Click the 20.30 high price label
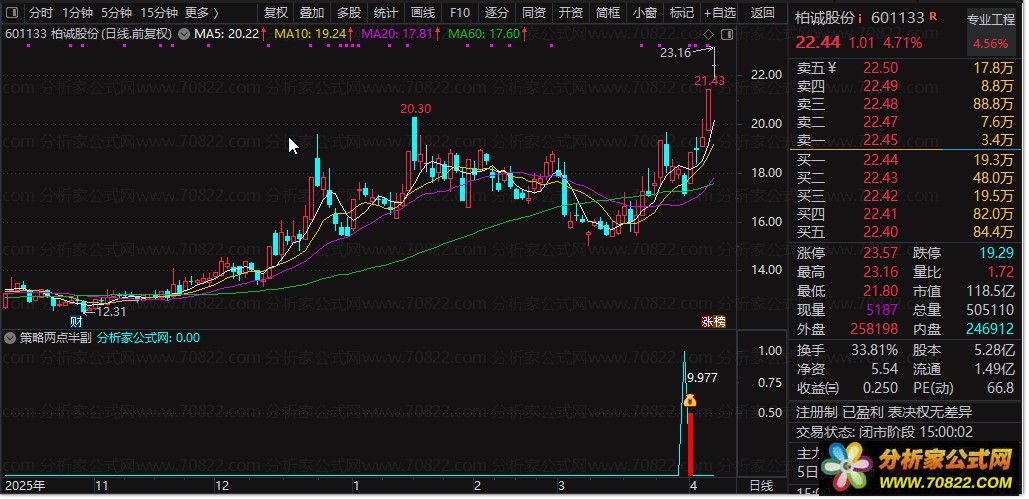 click(x=415, y=109)
